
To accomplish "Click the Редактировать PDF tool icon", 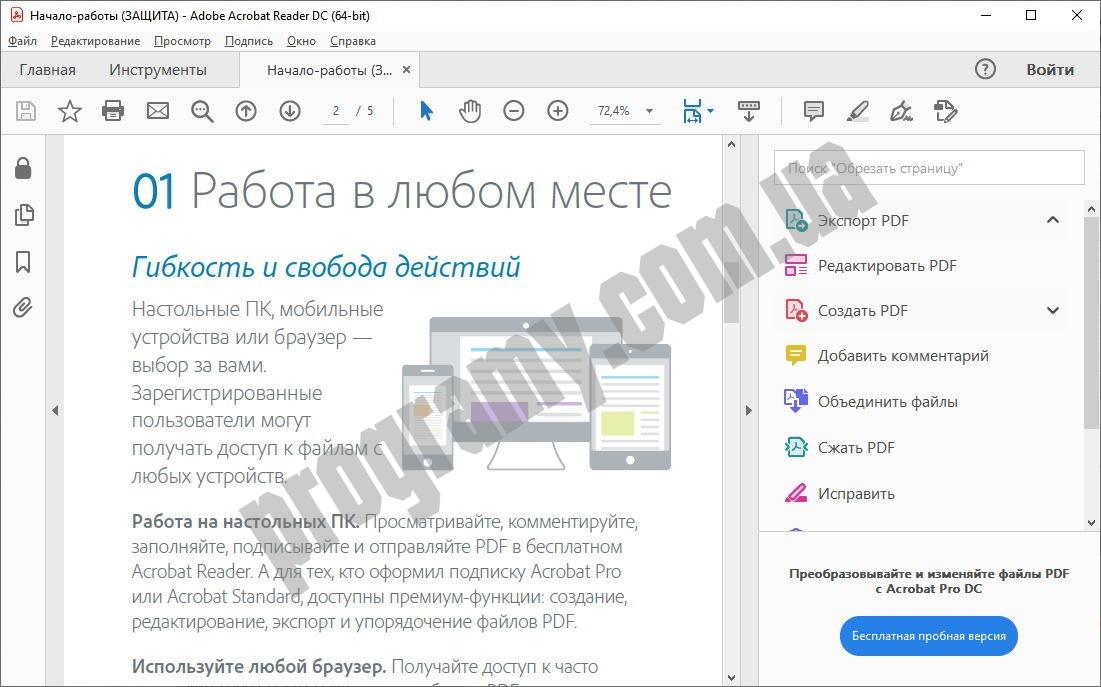I will tap(796, 266).
